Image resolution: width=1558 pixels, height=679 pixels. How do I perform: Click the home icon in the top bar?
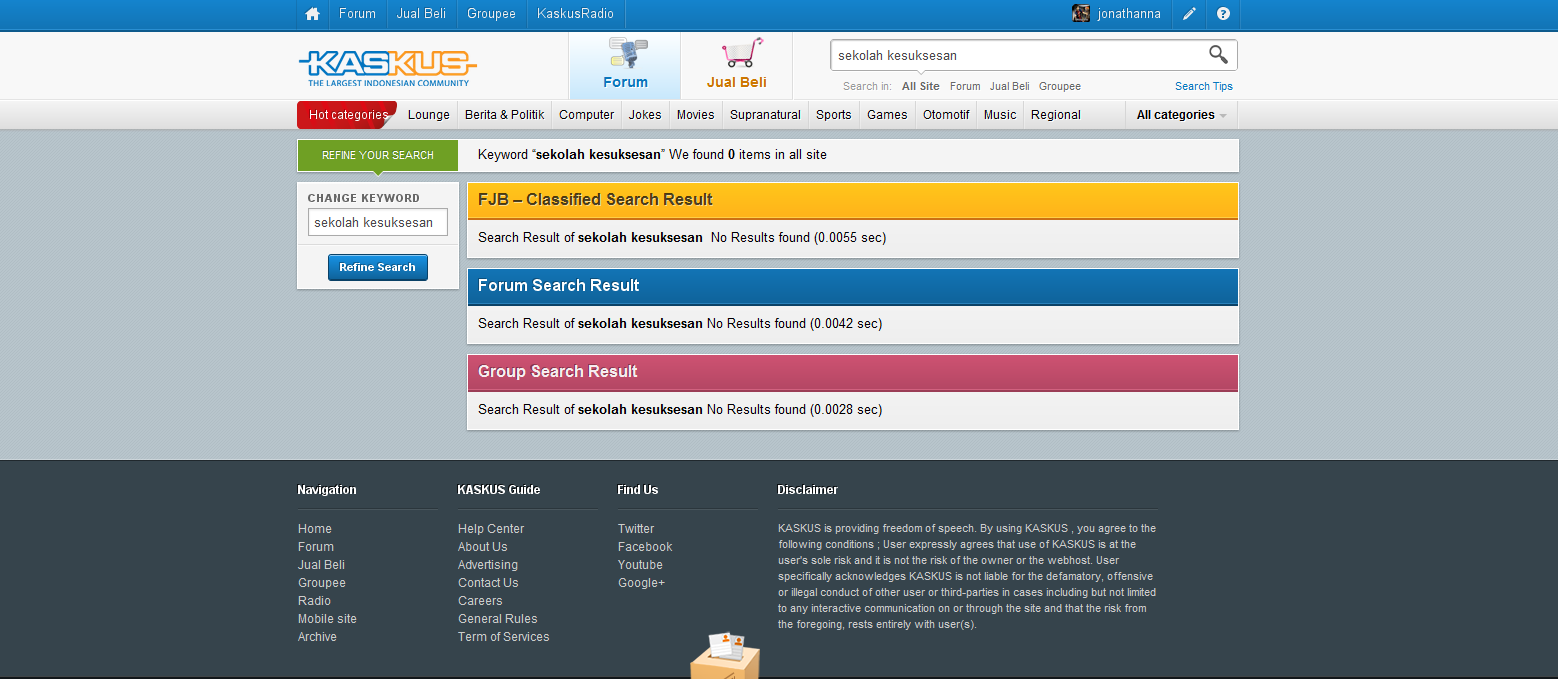(x=313, y=14)
